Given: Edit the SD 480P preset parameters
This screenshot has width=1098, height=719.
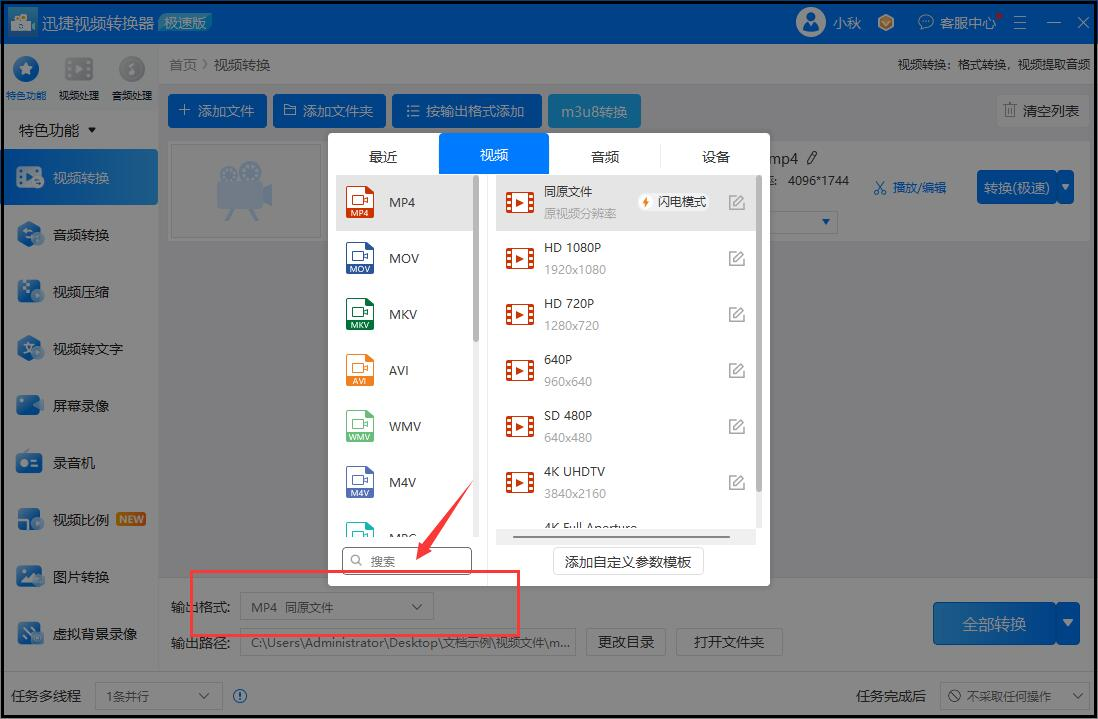Looking at the screenshot, I should tap(736, 426).
